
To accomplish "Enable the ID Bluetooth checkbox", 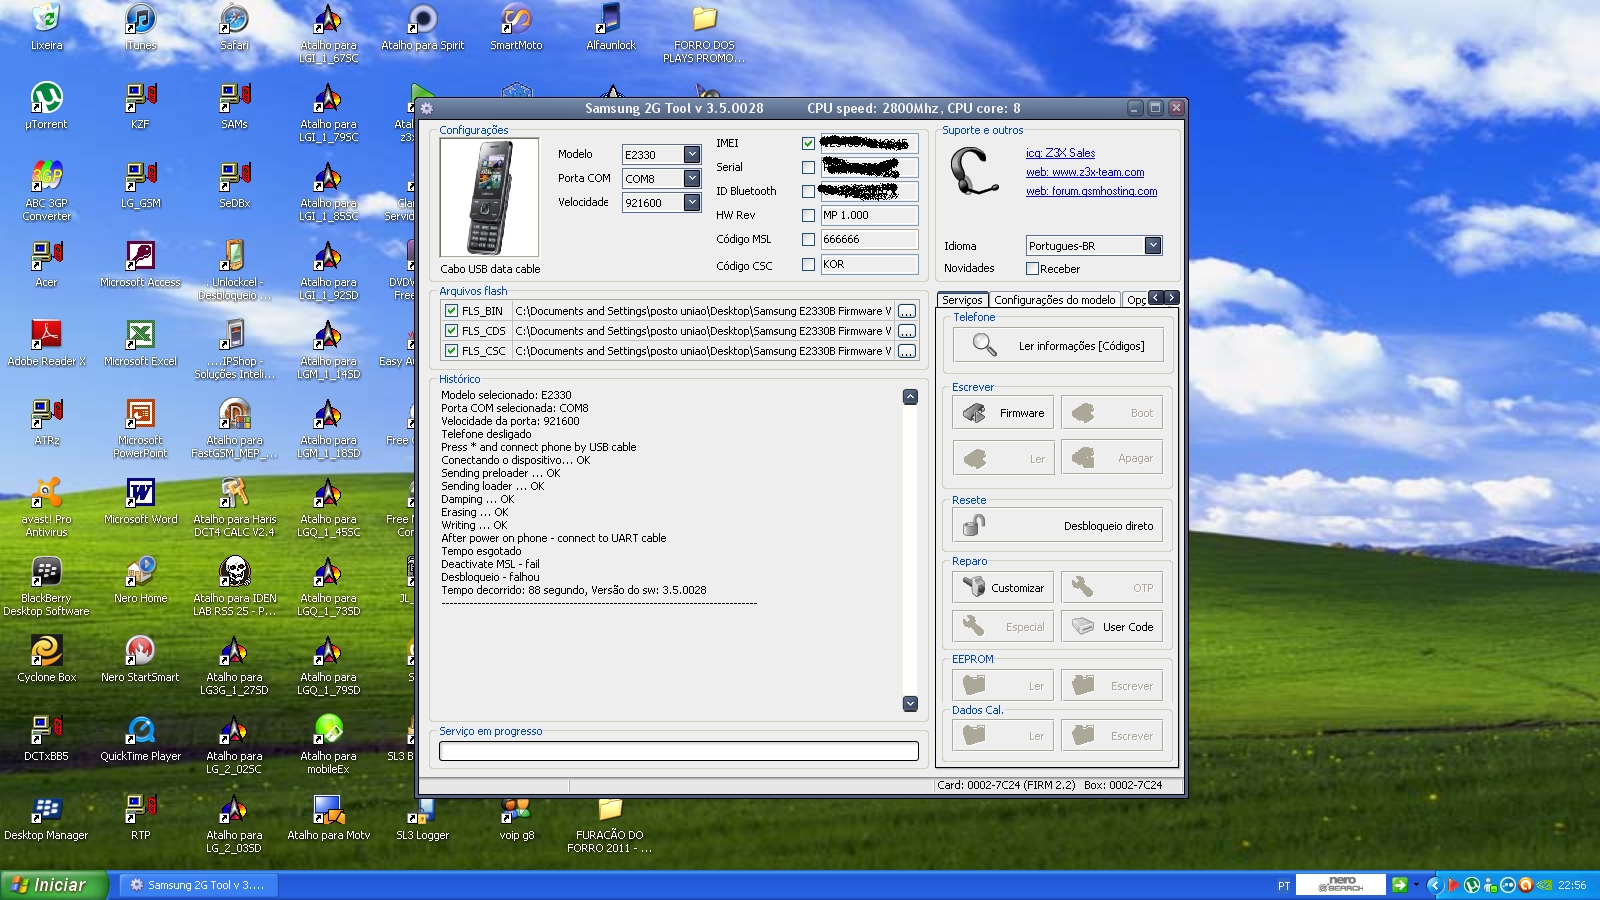I will pos(808,191).
